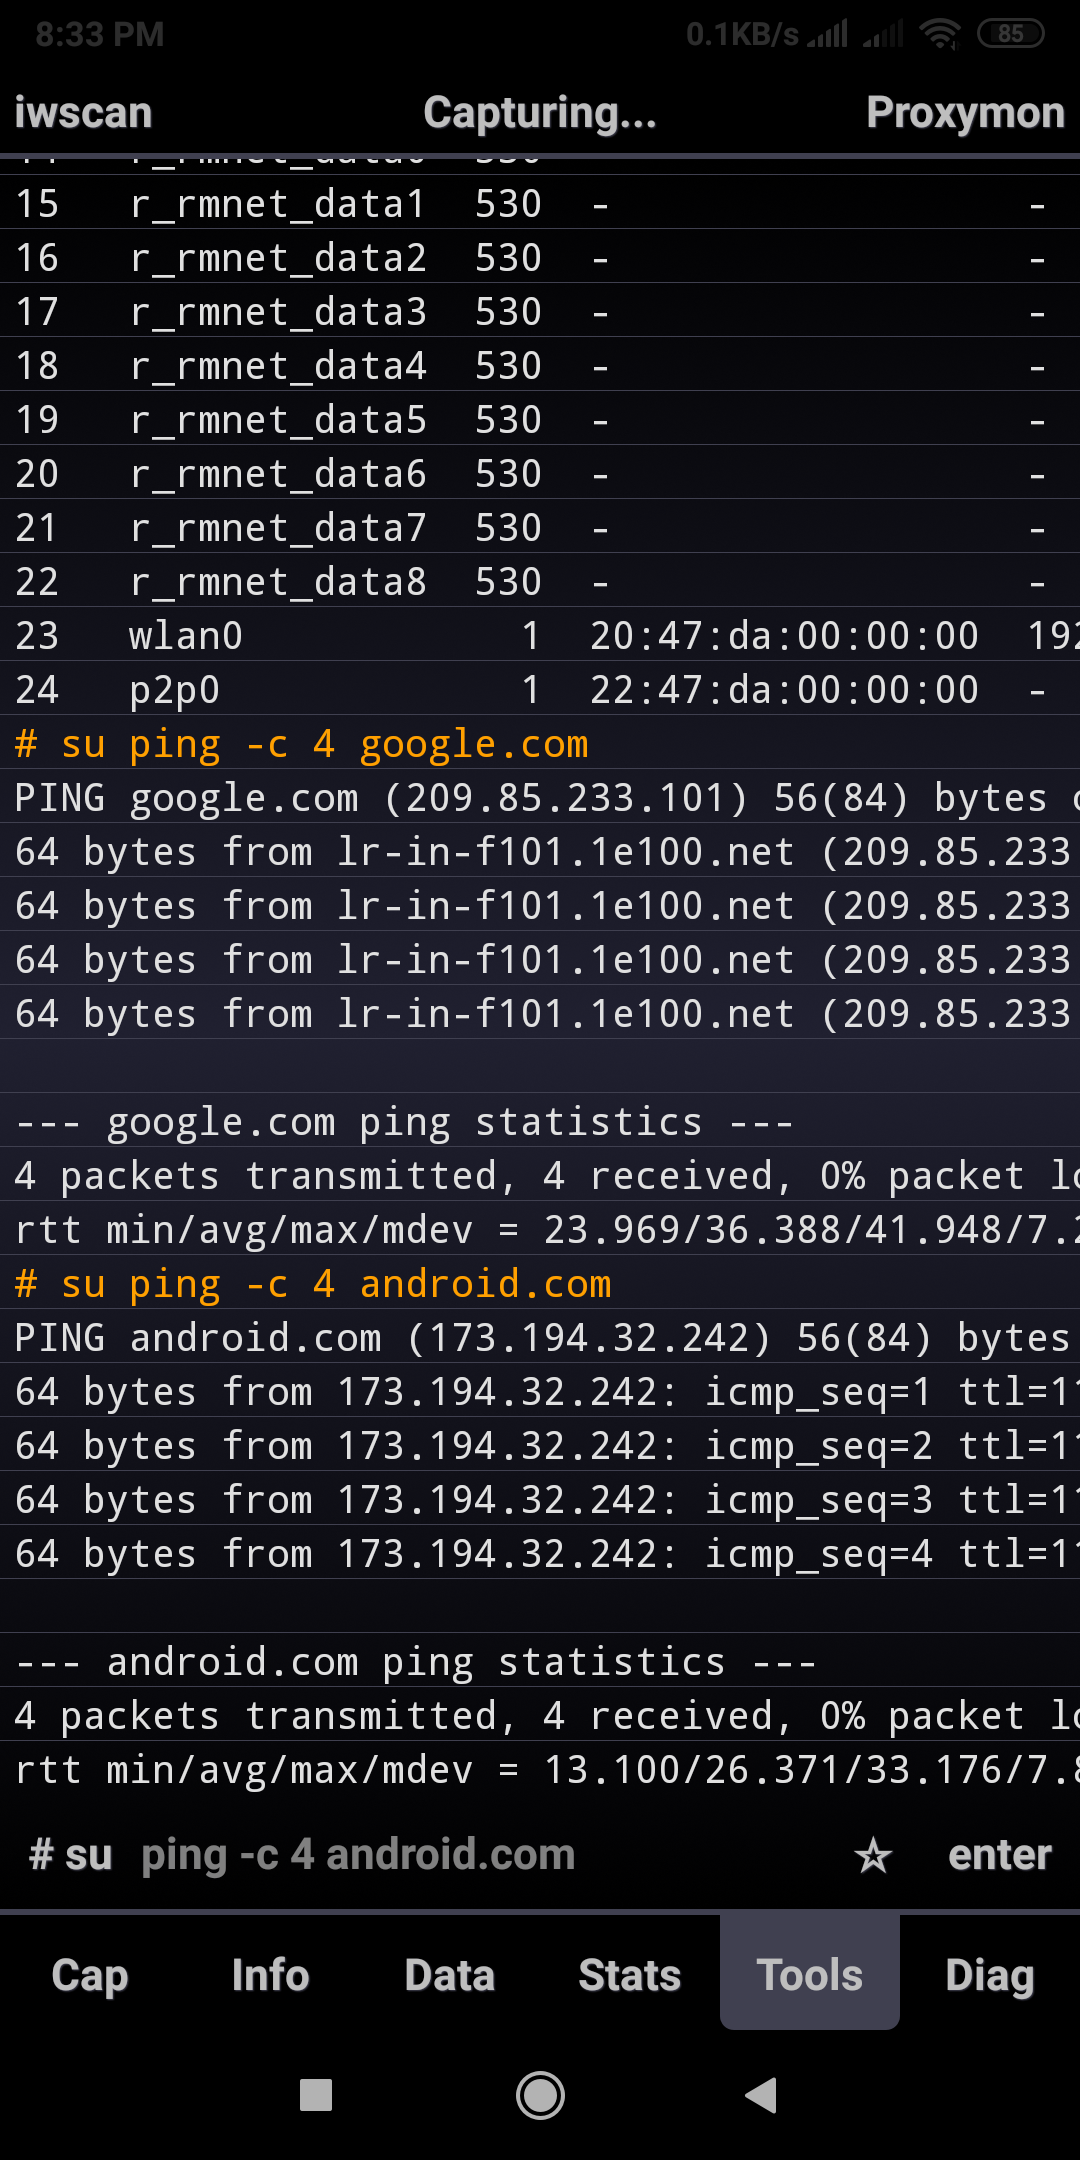1080x2160 pixels.
Task: Switch to the Cap tab
Action: [x=90, y=1975]
